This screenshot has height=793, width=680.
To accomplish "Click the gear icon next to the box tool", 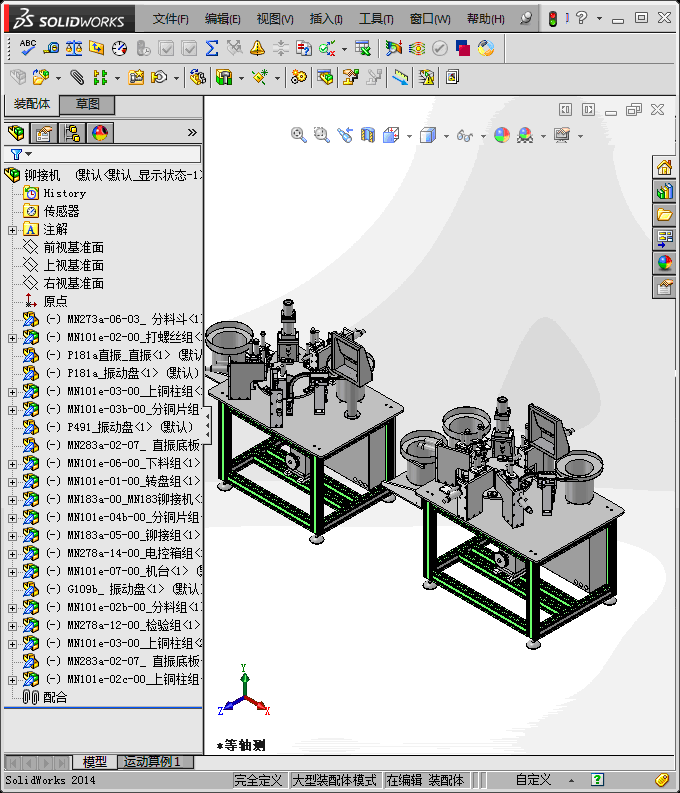I will pos(299,77).
